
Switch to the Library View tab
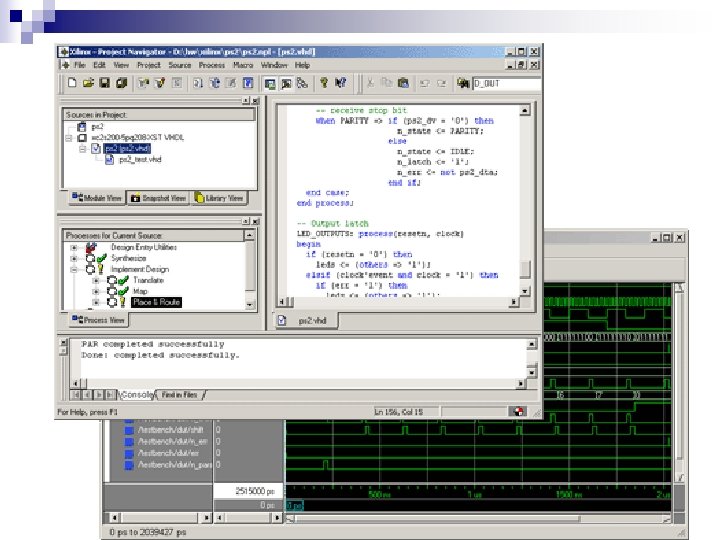(218, 198)
